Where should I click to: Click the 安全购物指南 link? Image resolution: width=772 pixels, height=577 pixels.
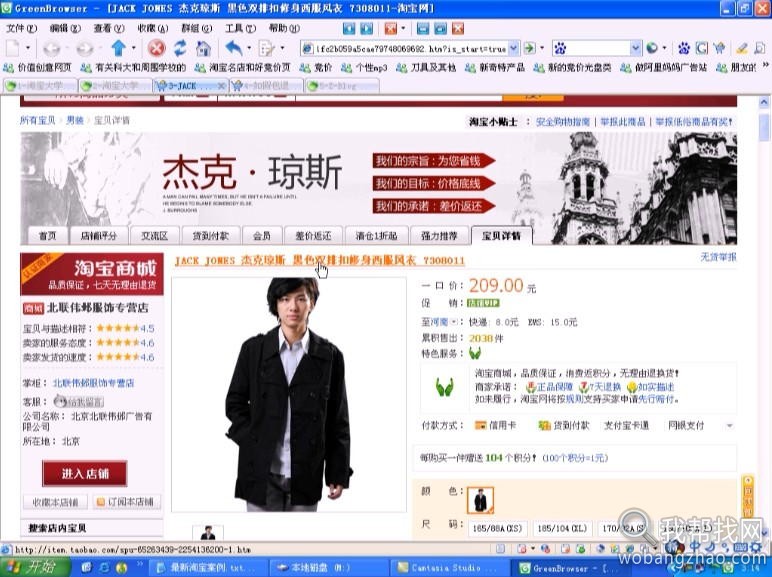563,122
